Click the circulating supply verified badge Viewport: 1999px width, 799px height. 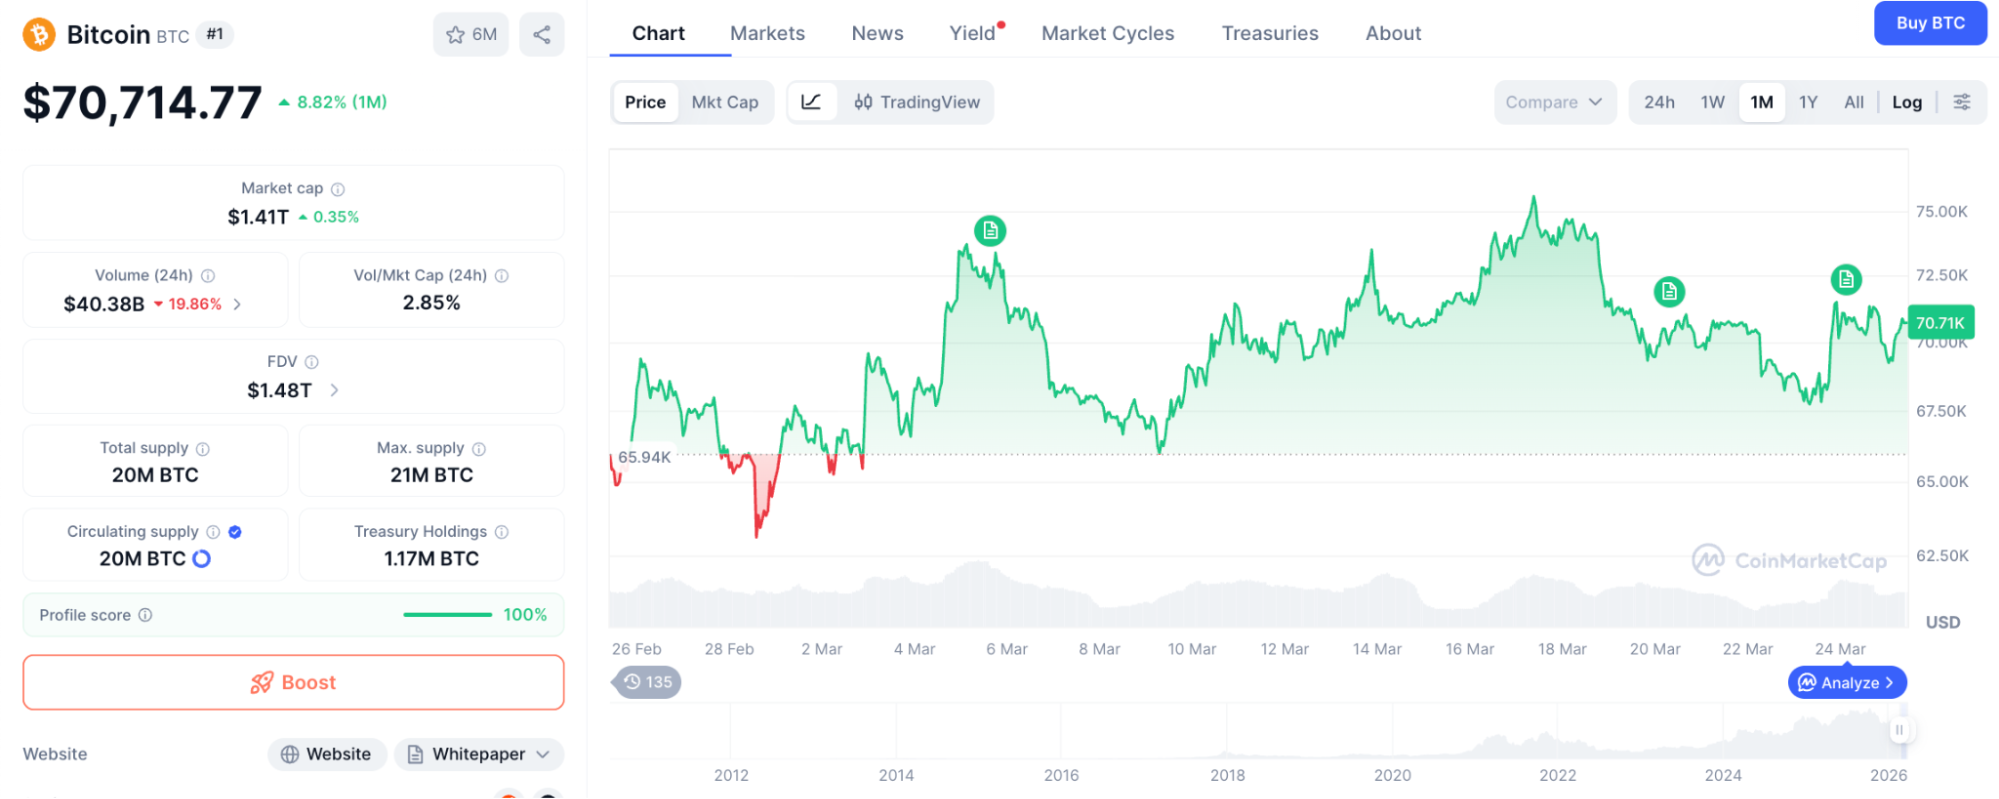pos(235,532)
